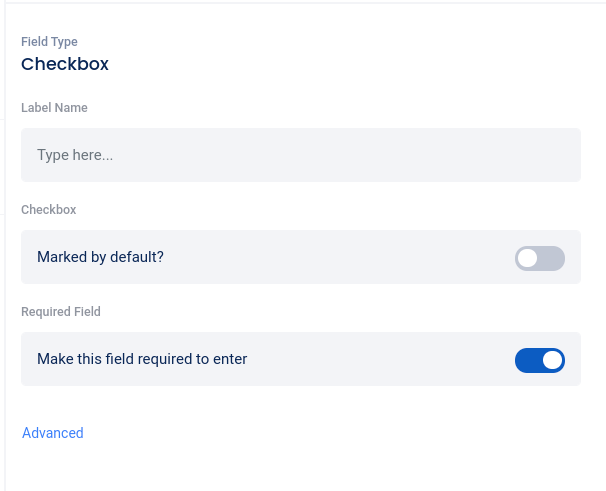Image resolution: width=606 pixels, height=491 pixels.
Task: Click the blue track of the on switch
Action: (526, 360)
